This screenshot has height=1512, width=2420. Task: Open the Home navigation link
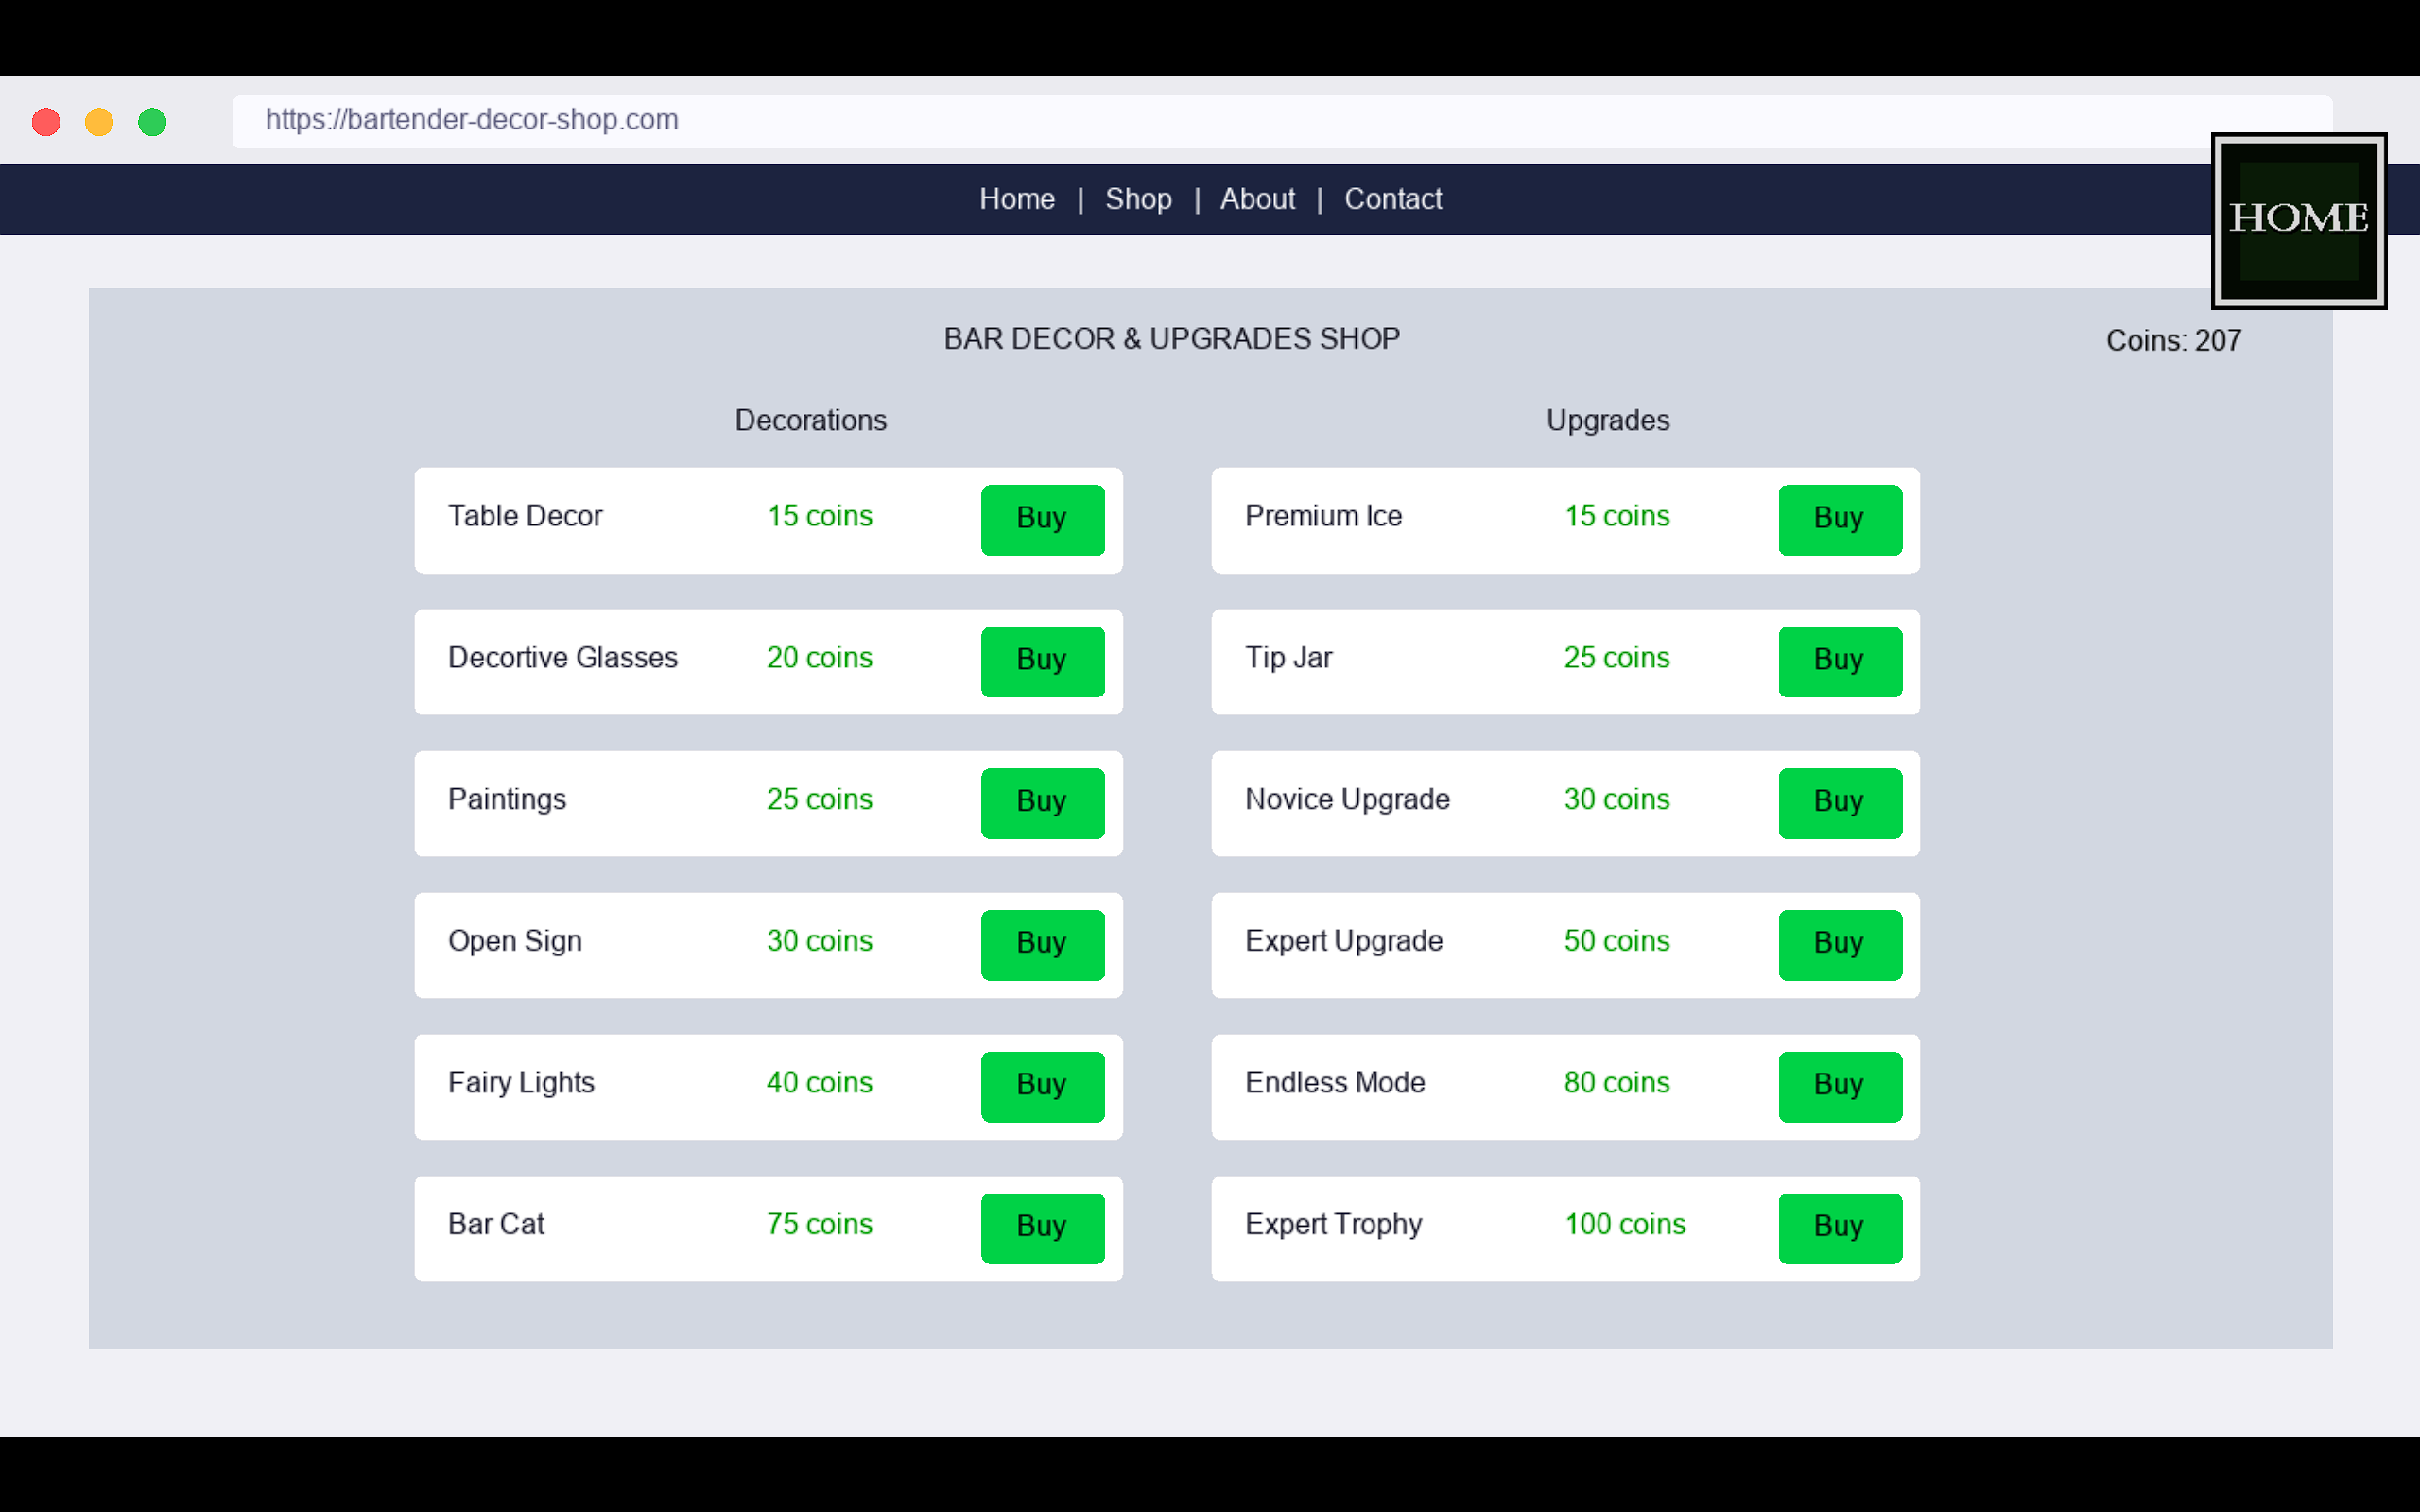(1016, 199)
